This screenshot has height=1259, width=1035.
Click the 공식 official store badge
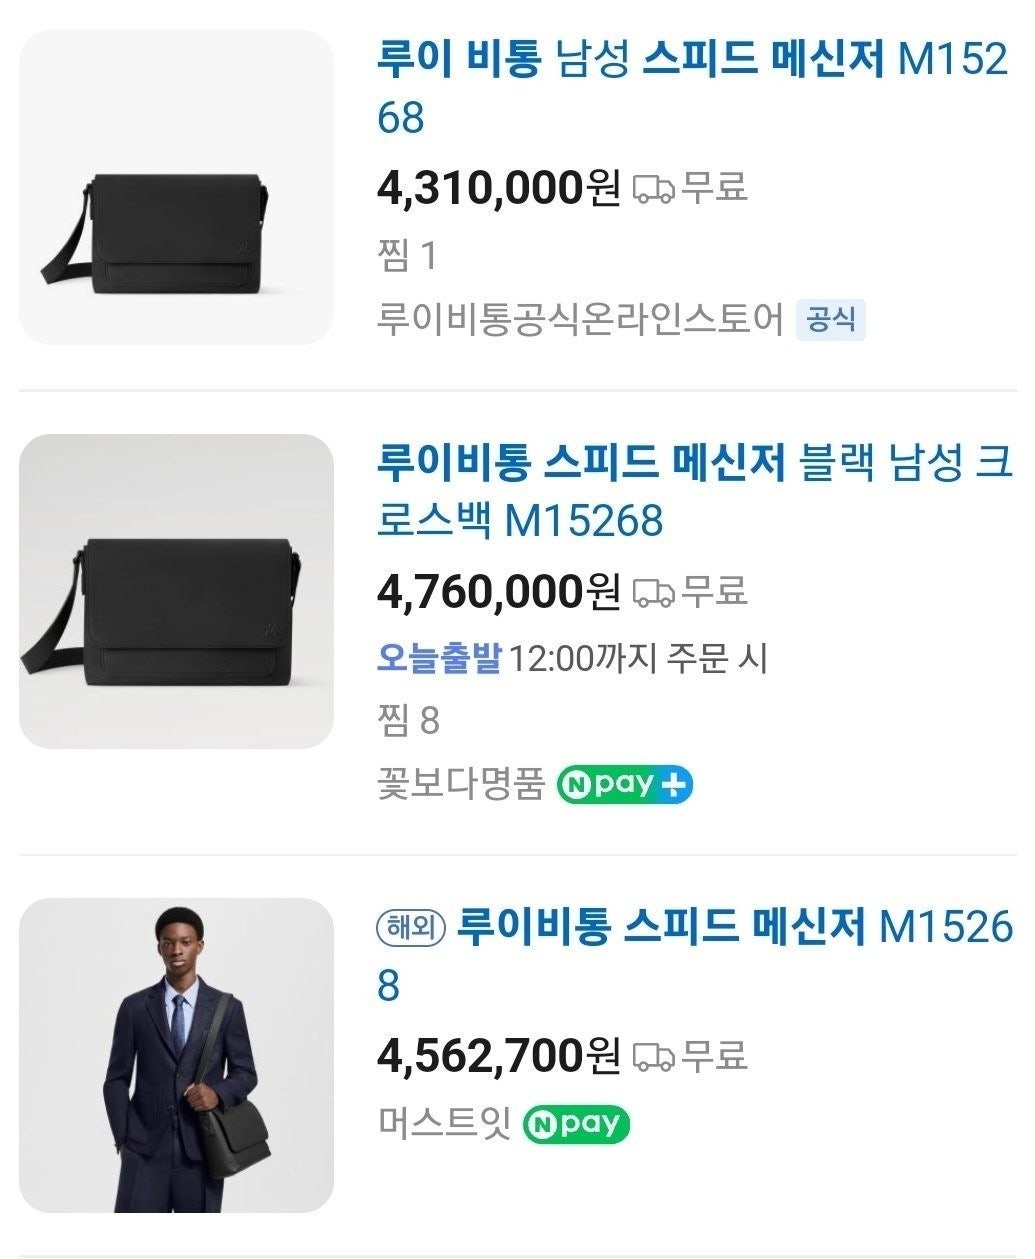[x=831, y=321]
